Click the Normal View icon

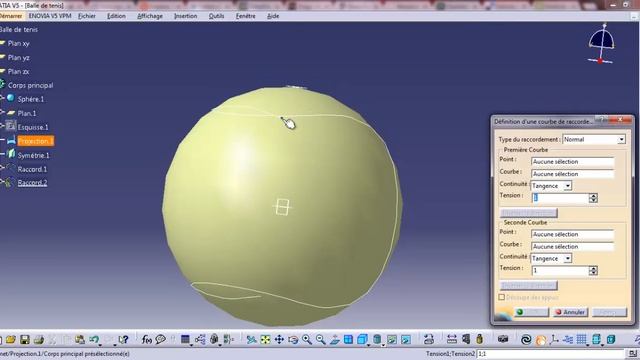(x=335, y=340)
